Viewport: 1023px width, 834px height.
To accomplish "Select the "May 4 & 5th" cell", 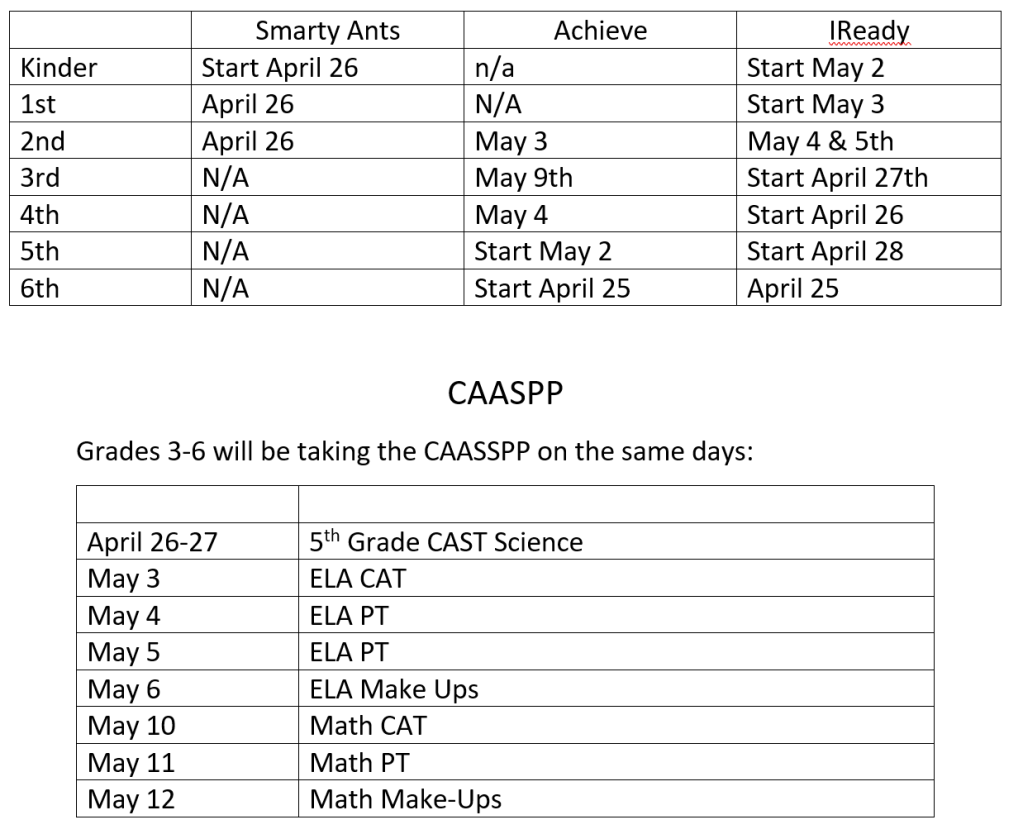I will 820,142.
